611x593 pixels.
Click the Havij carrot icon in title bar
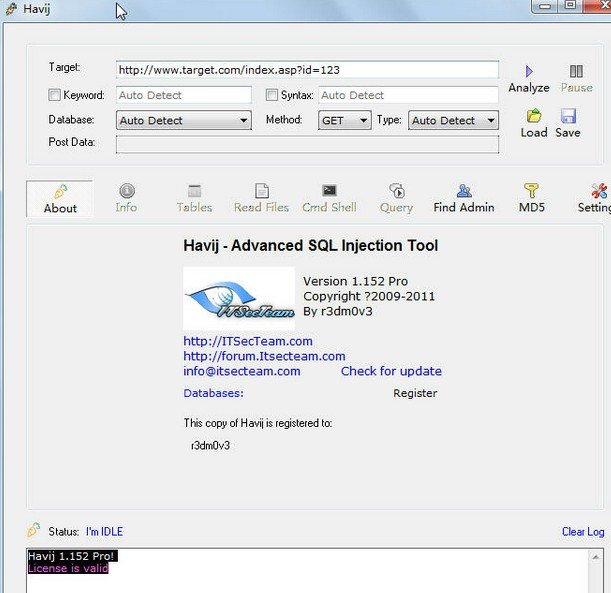point(11,9)
